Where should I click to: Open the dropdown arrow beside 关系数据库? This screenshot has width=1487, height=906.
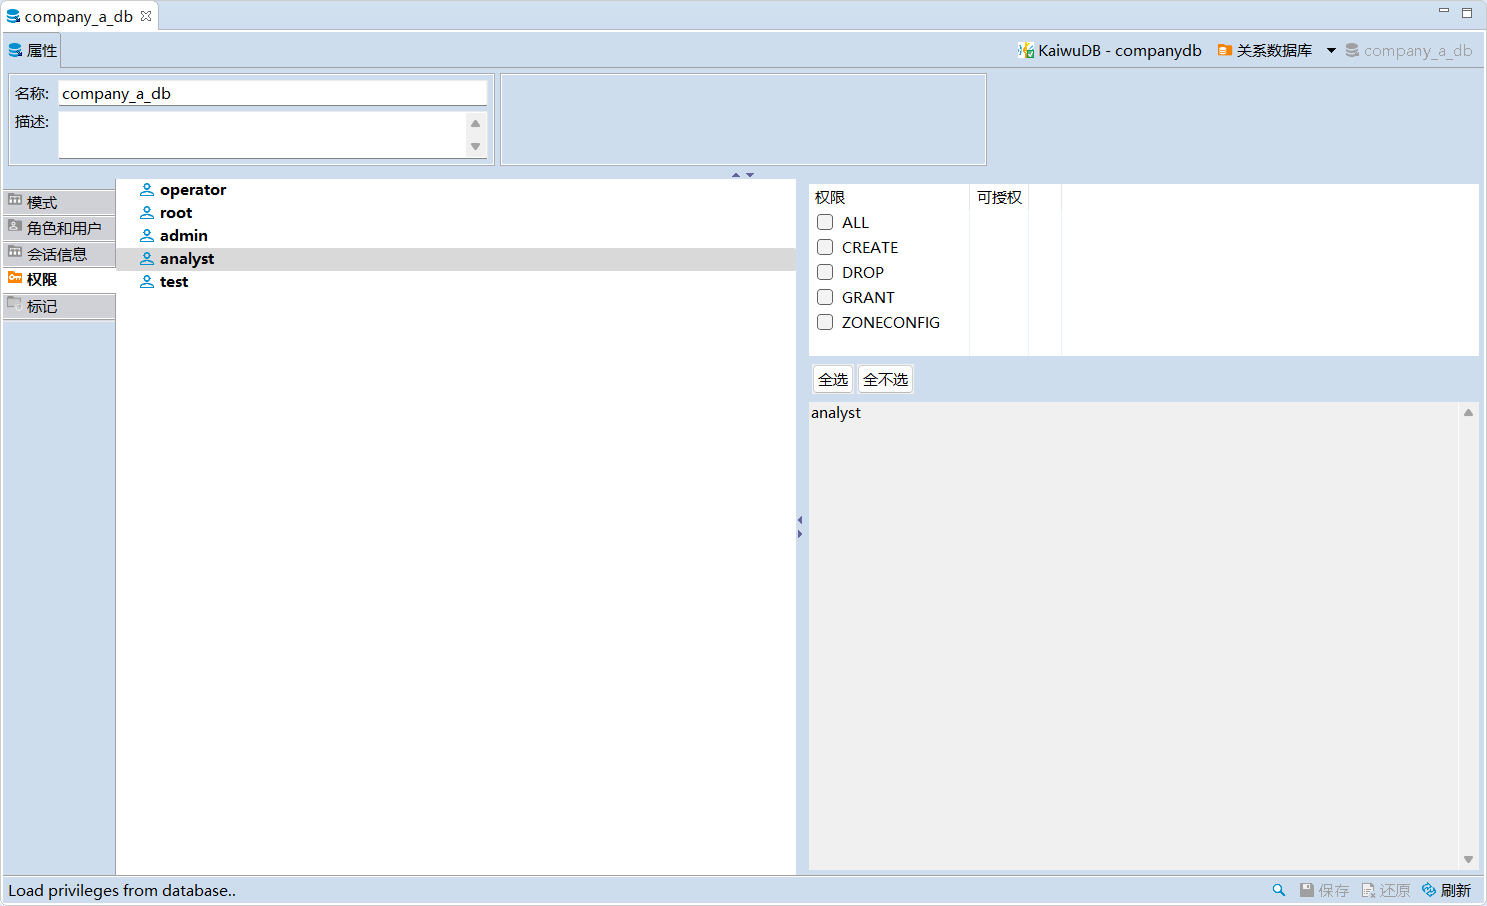pyautogui.click(x=1331, y=50)
